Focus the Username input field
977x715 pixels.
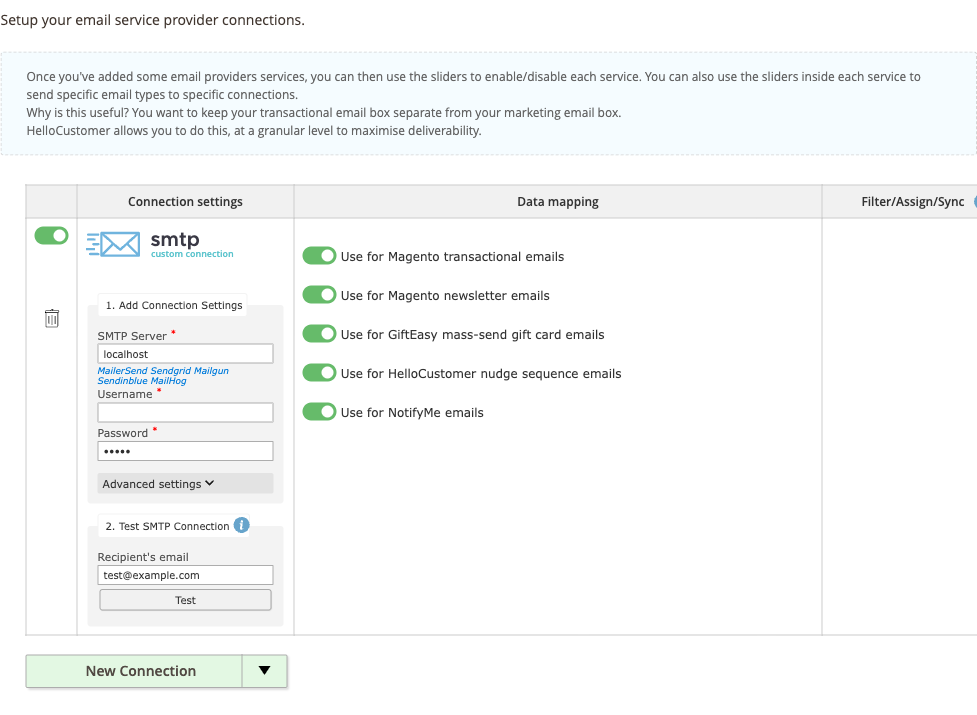[185, 412]
